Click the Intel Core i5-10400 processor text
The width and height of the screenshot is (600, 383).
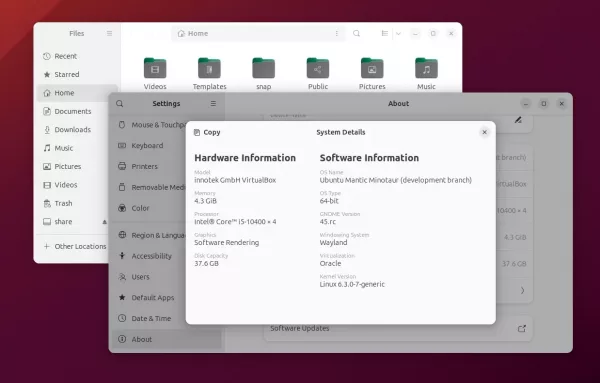(235, 222)
